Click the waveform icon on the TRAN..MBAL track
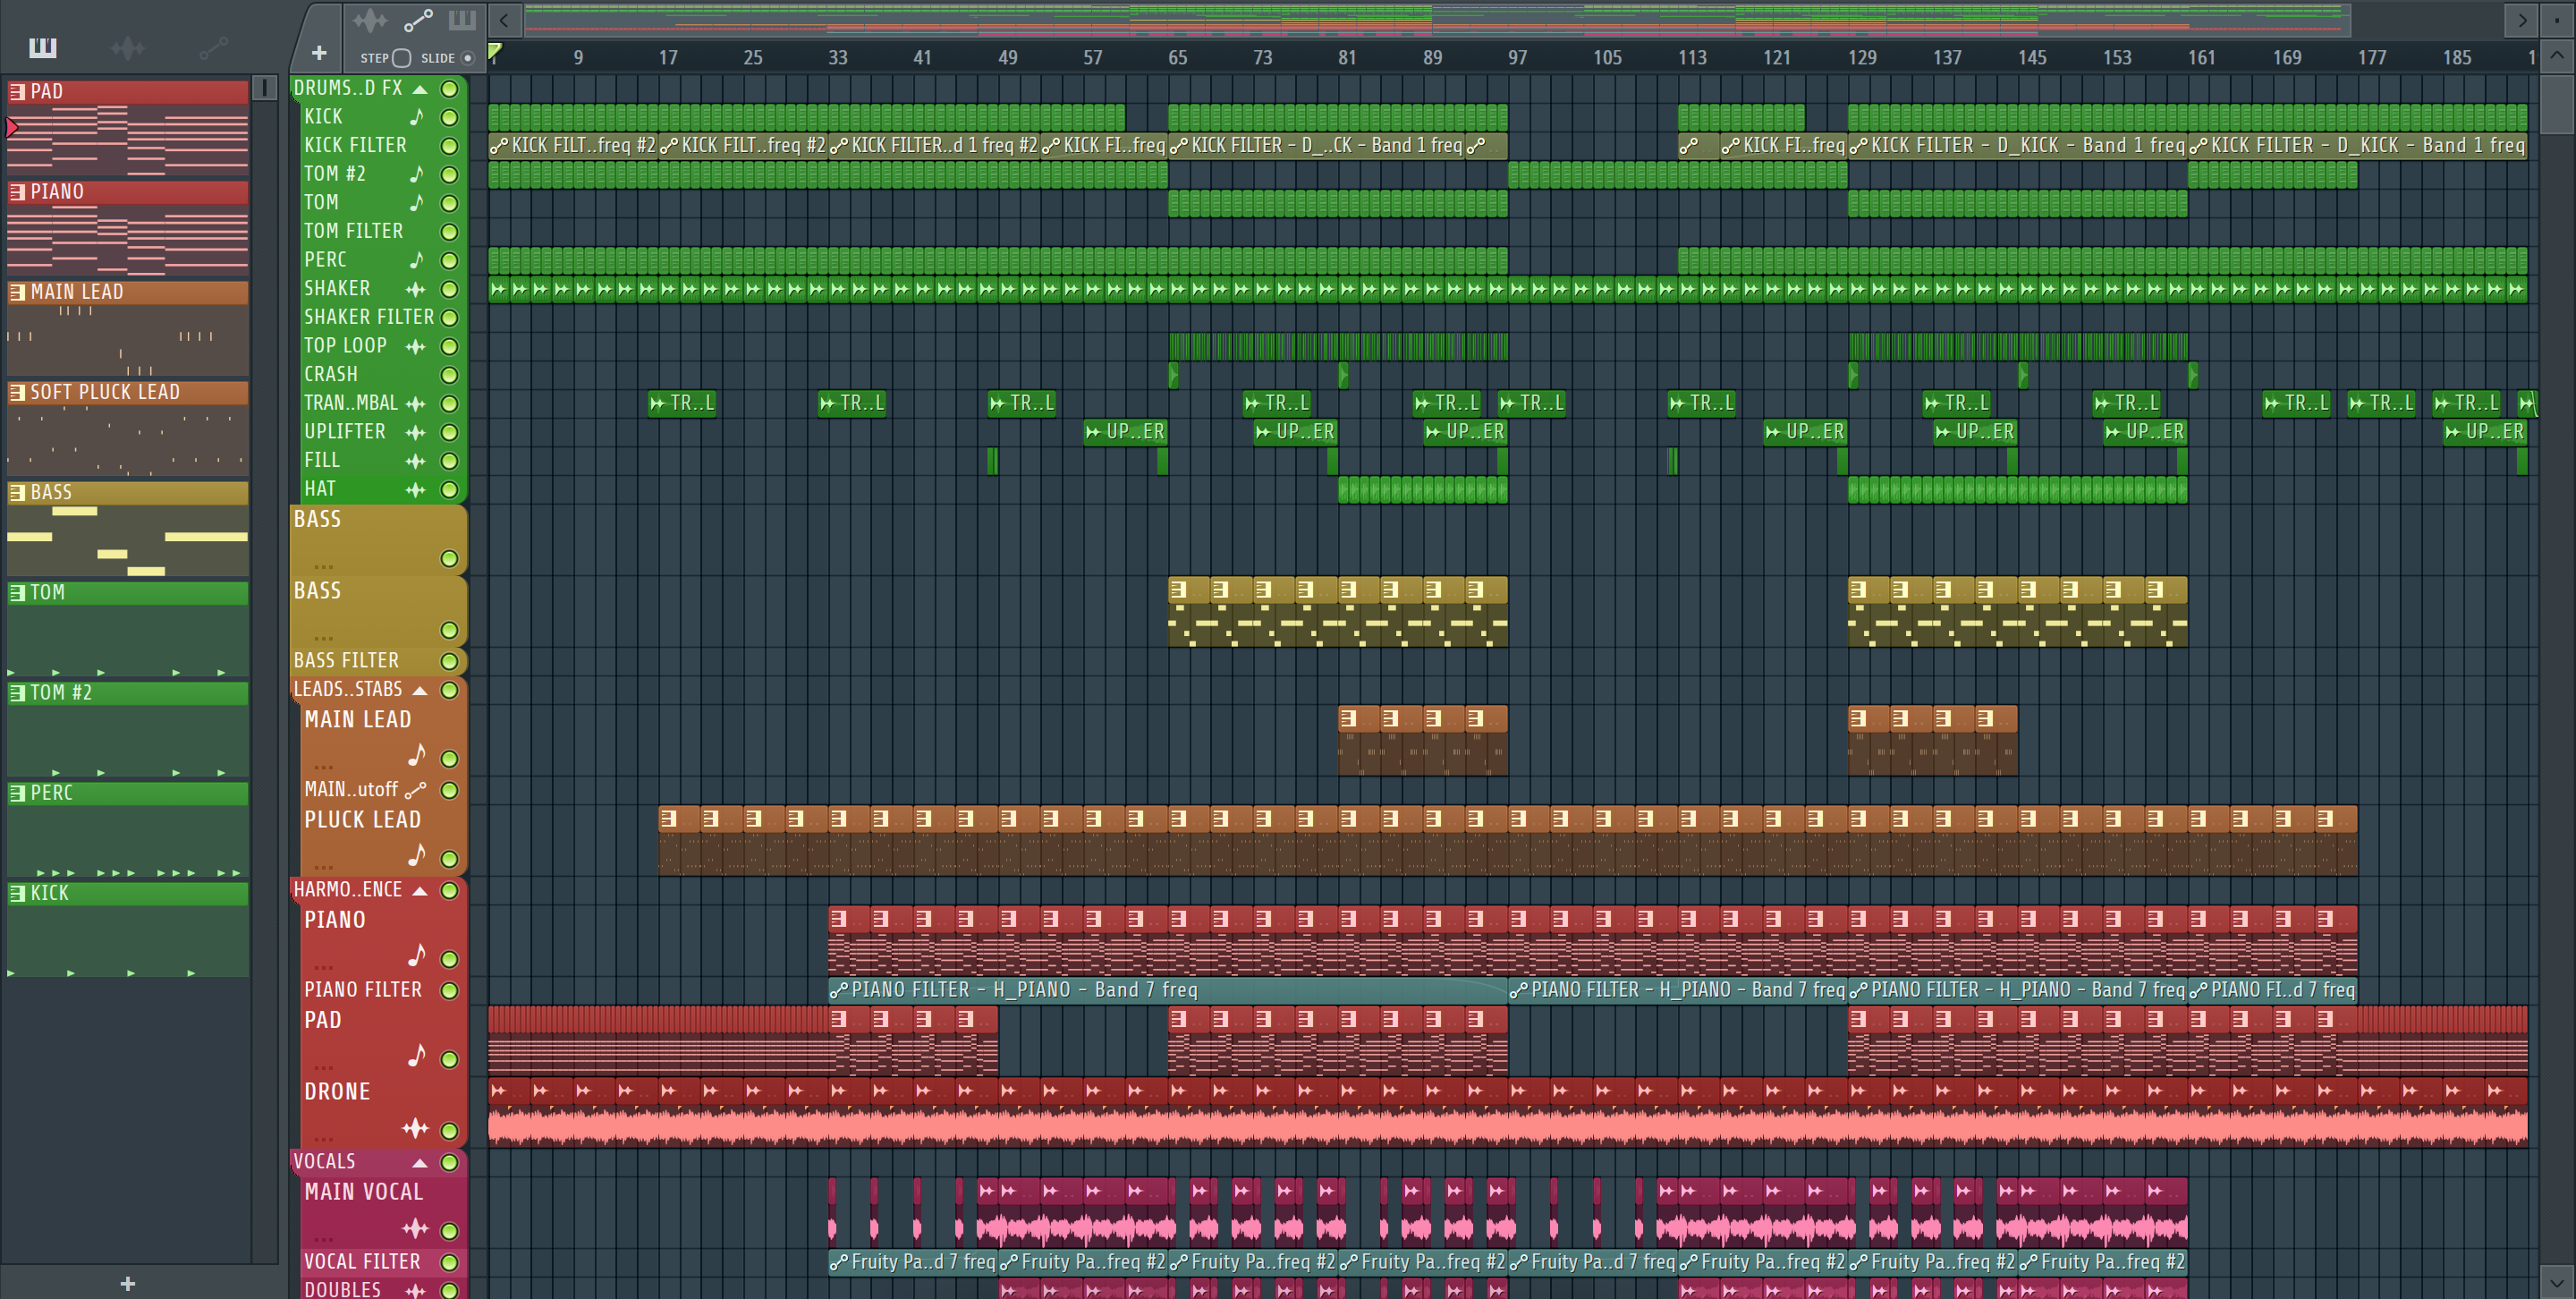 [x=416, y=404]
